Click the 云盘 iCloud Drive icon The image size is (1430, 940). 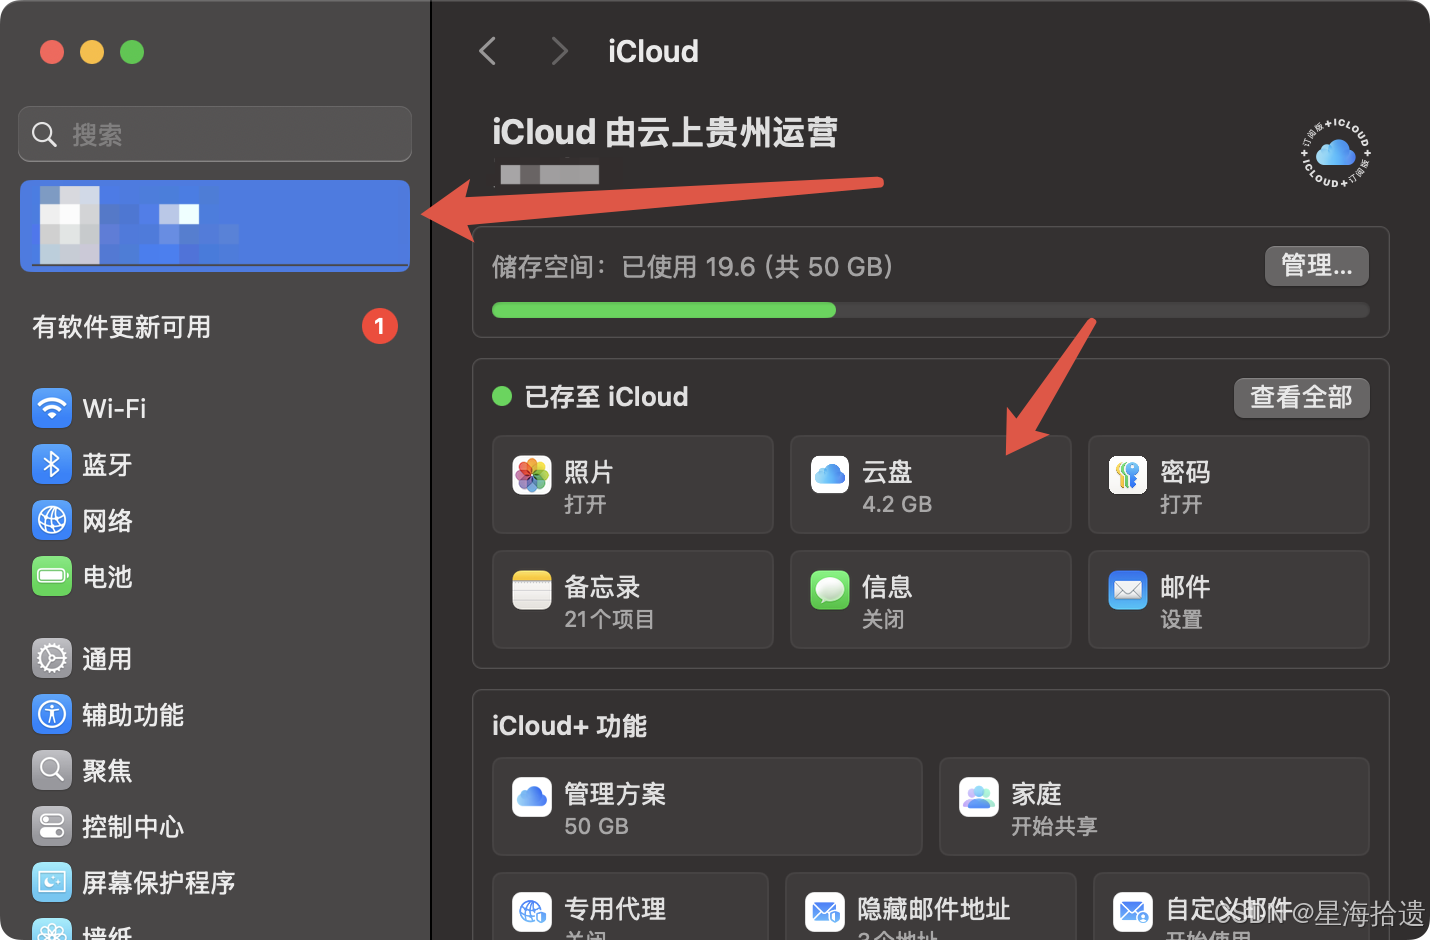pyautogui.click(x=830, y=475)
